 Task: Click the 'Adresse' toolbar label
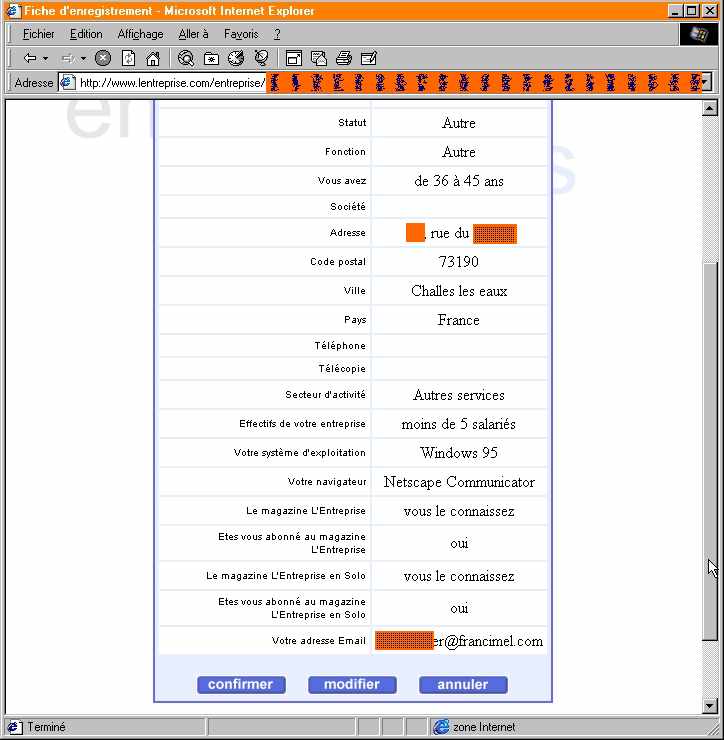[x=34, y=83]
